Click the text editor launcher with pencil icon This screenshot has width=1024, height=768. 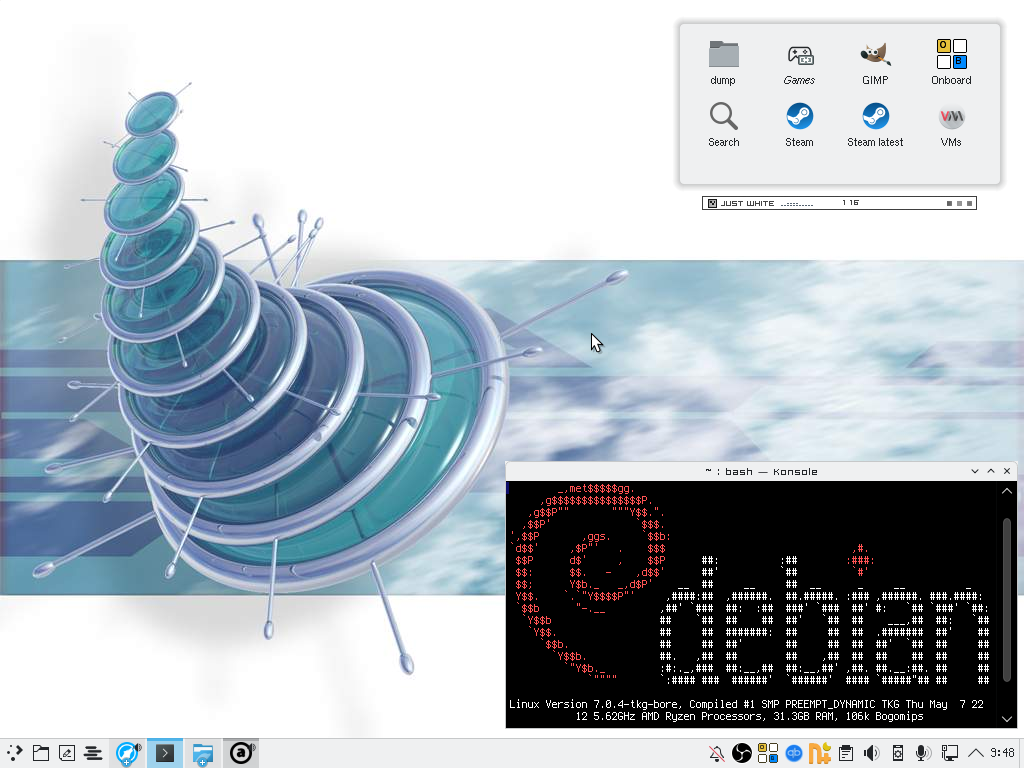coord(67,753)
